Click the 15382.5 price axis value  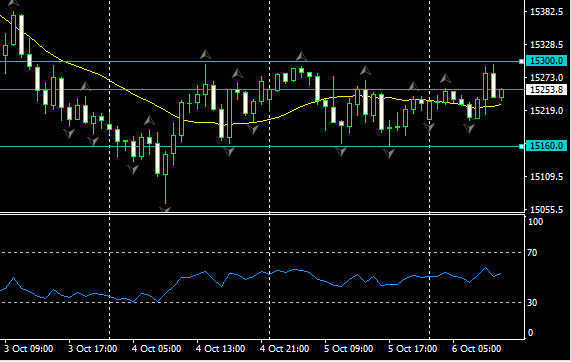(x=547, y=12)
